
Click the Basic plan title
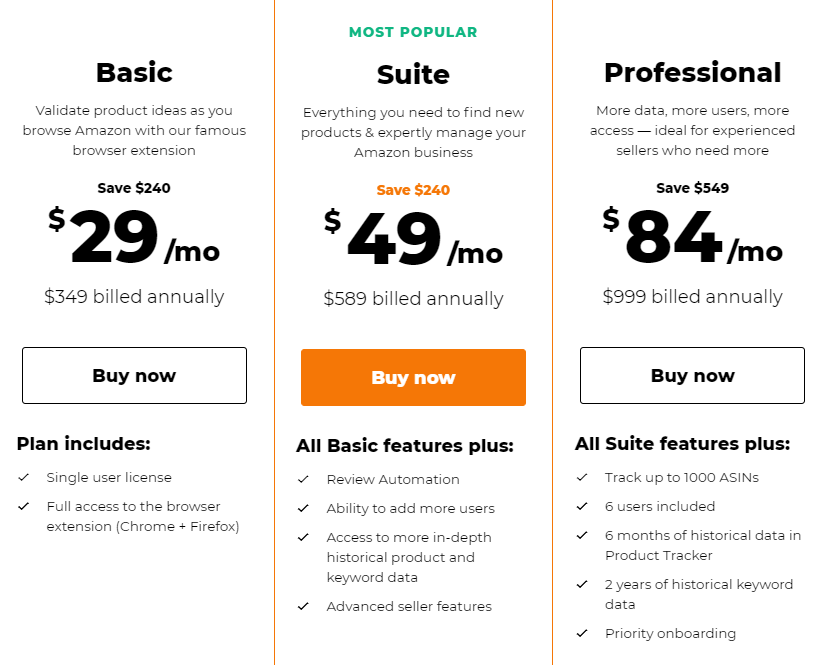click(x=134, y=72)
